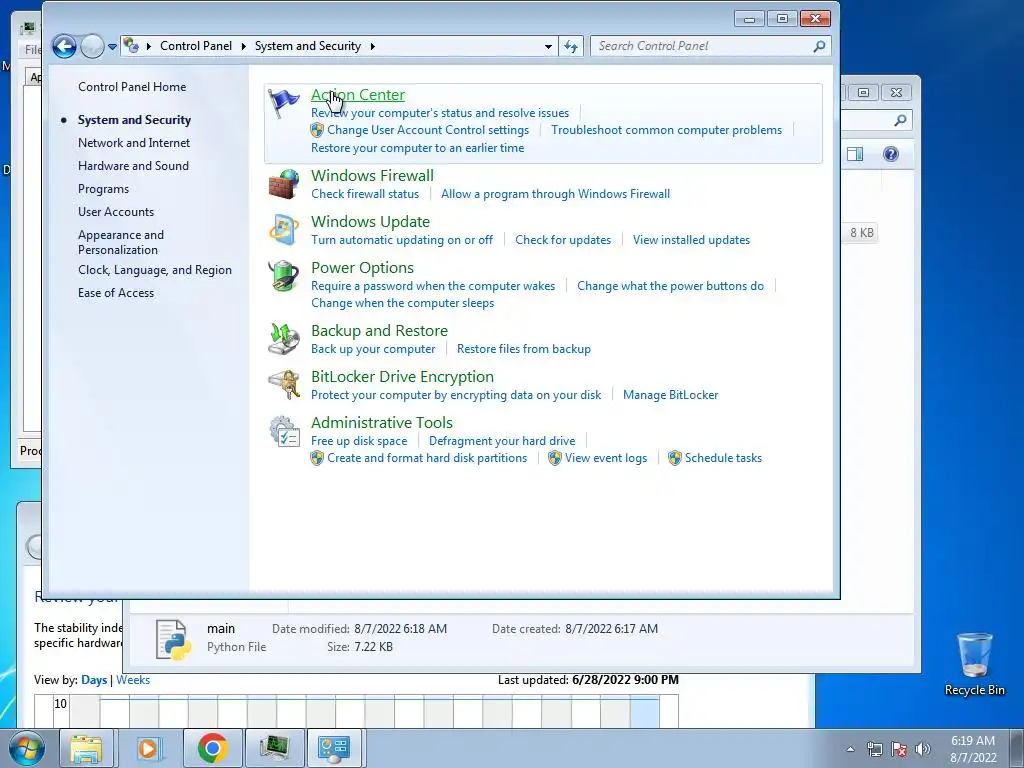1024x768 pixels.
Task: Open Windows Explorer from the taskbar
Action: pyautogui.click(x=86, y=749)
